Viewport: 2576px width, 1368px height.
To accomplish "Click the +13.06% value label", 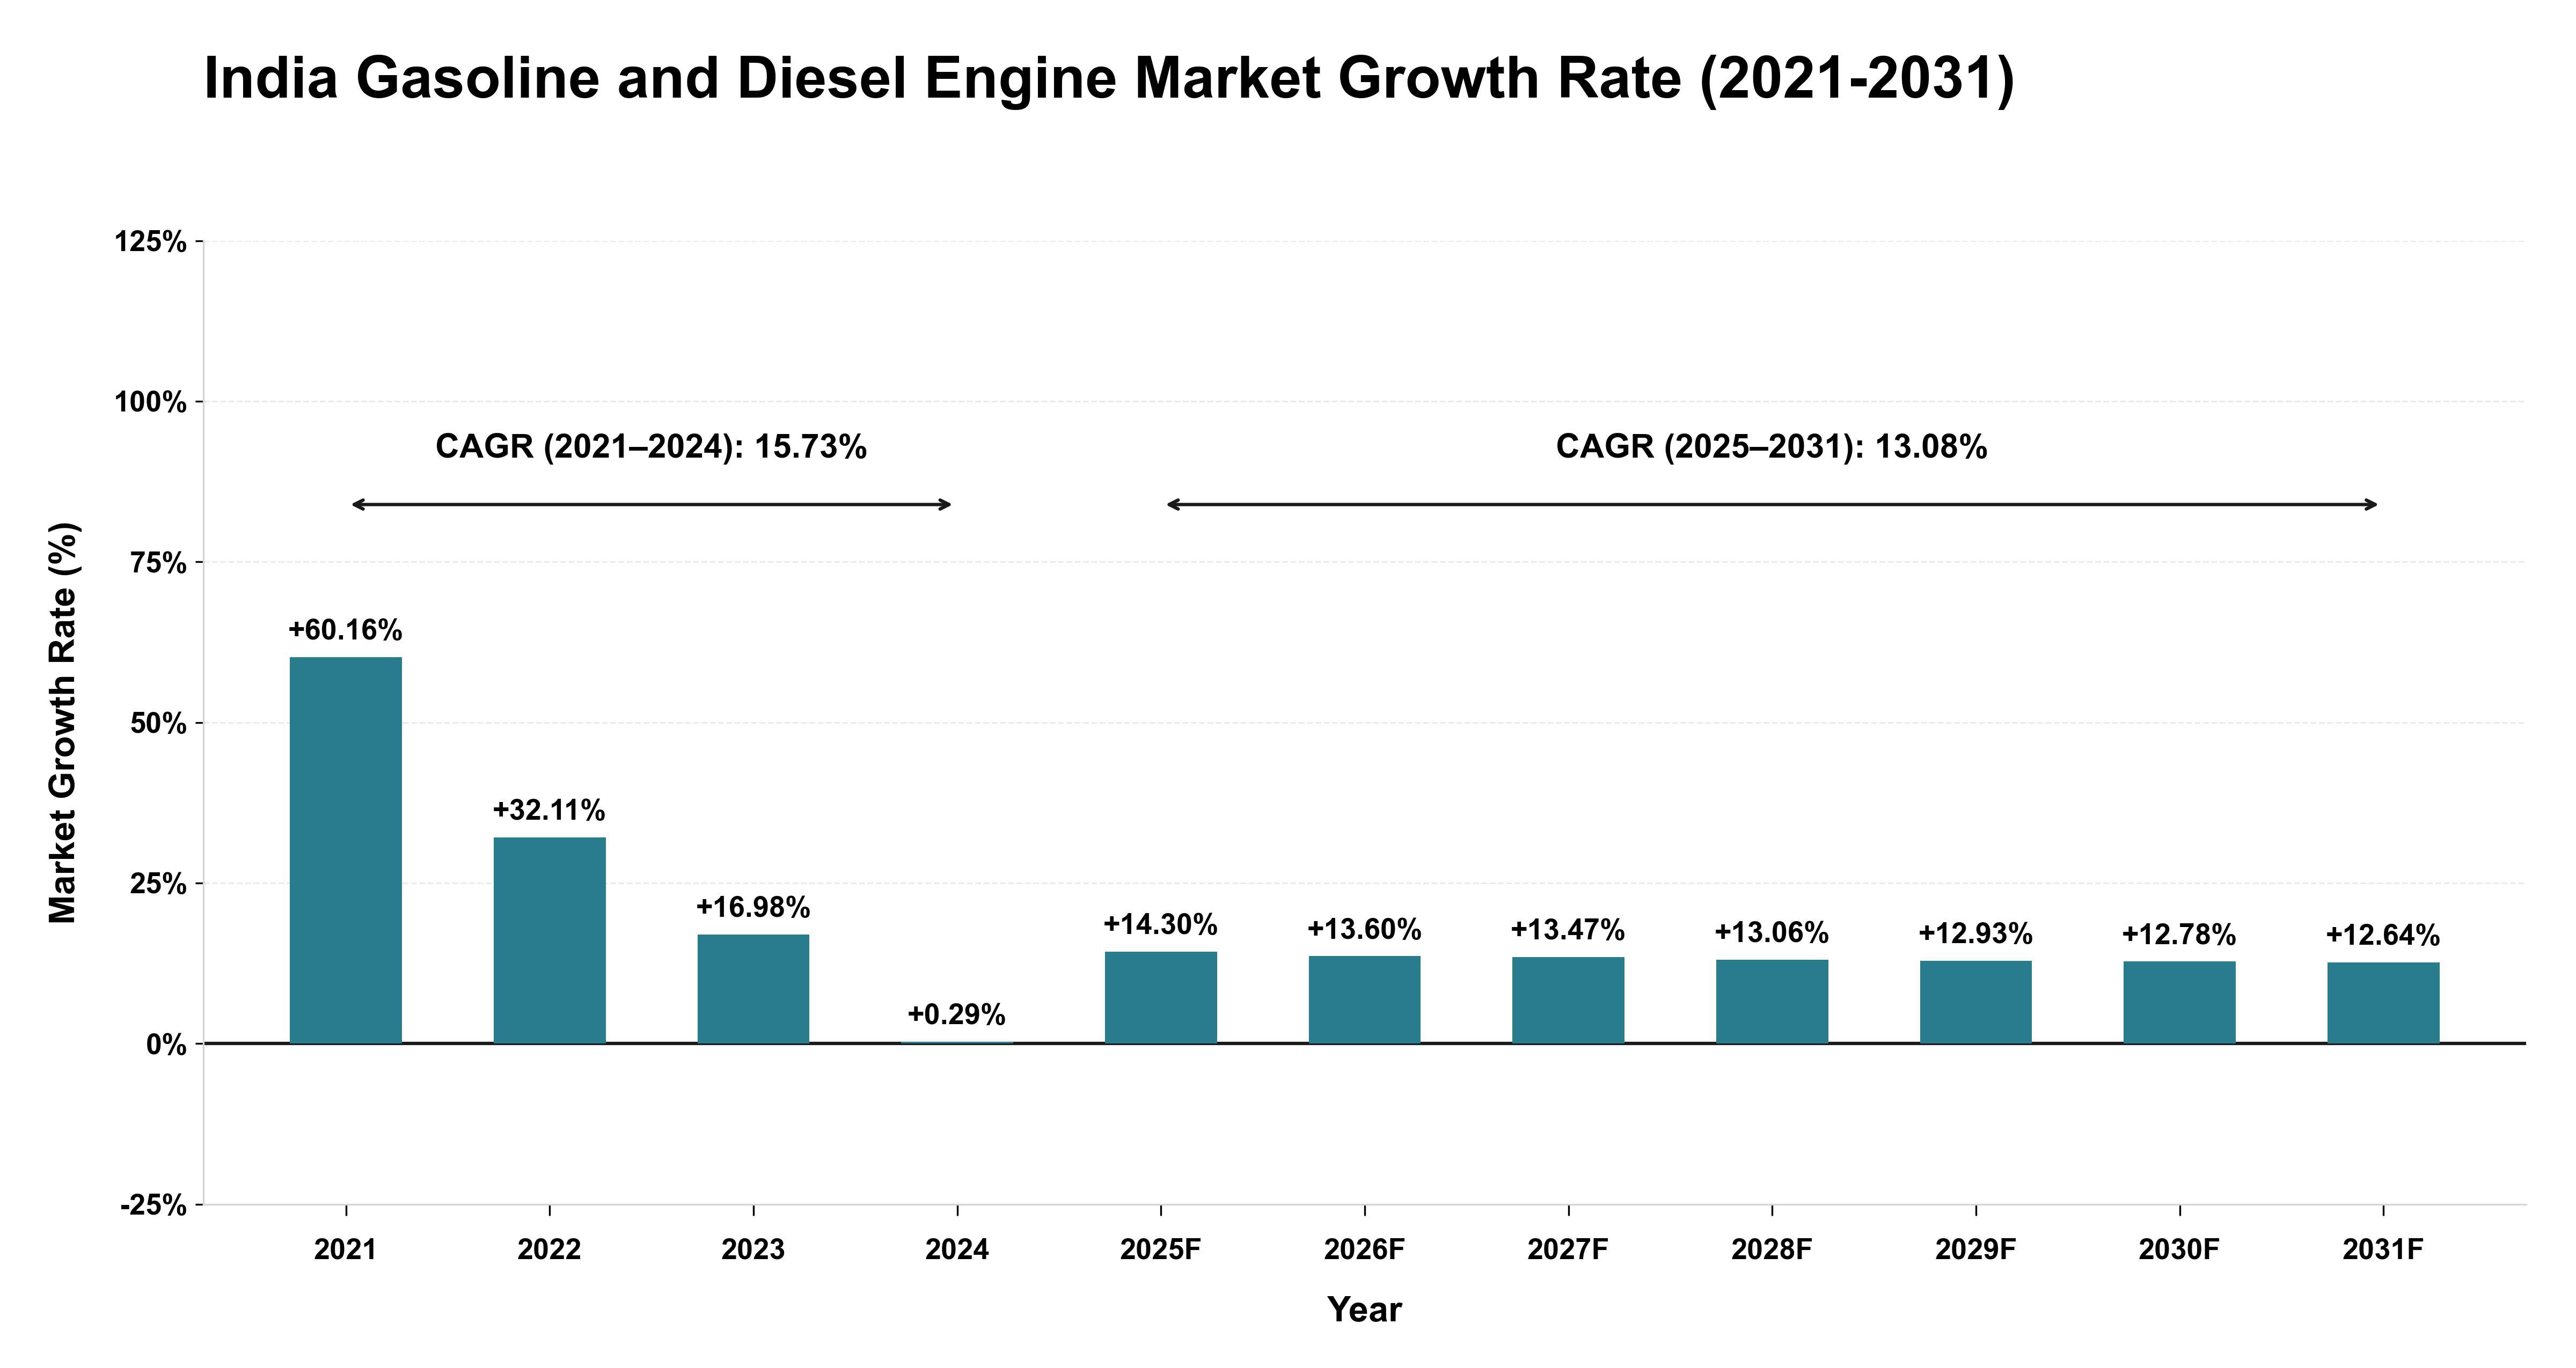I will click(x=1772, y=932).
